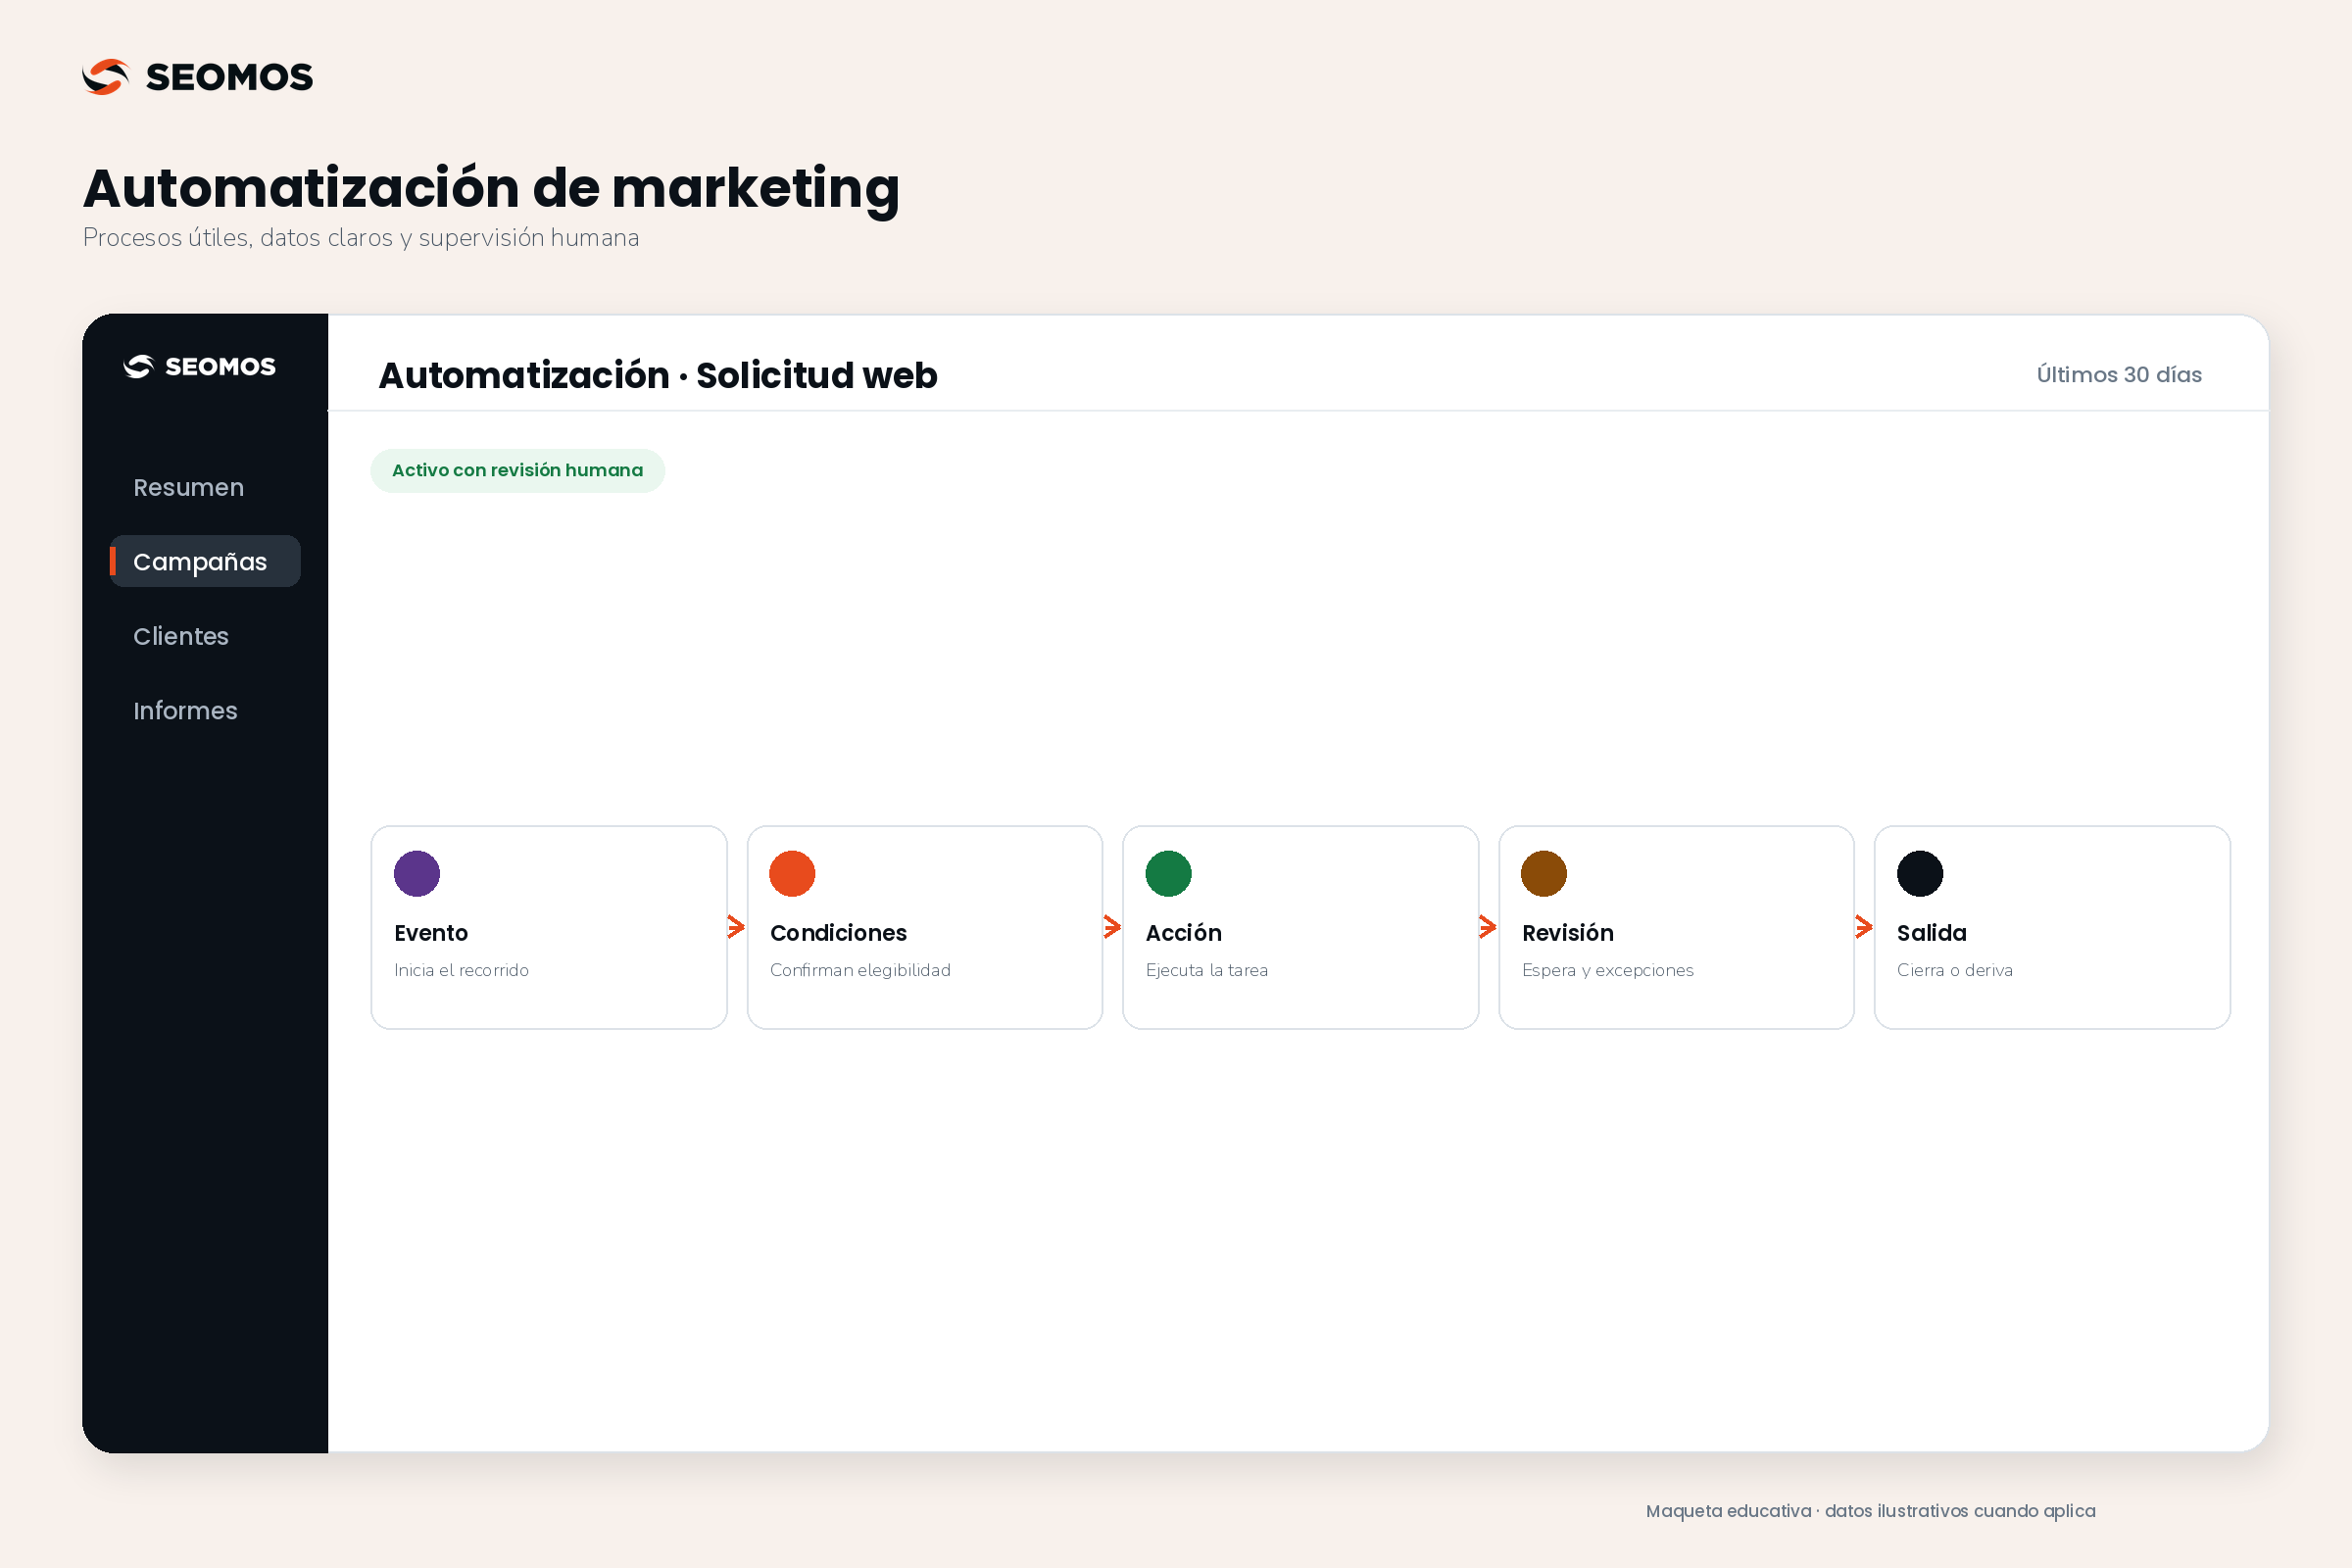Click the orange Condiciones step circle
The height and width of the screenshot is (1568, 2352).
pyautogui.click(x=792, y=873)
